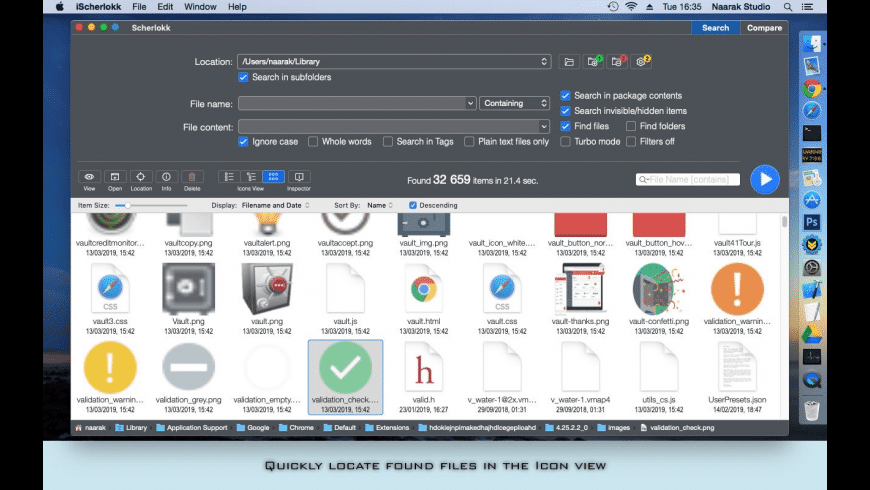Click the Library folder in path bar

pyautogui.click(x=131, y=428)
